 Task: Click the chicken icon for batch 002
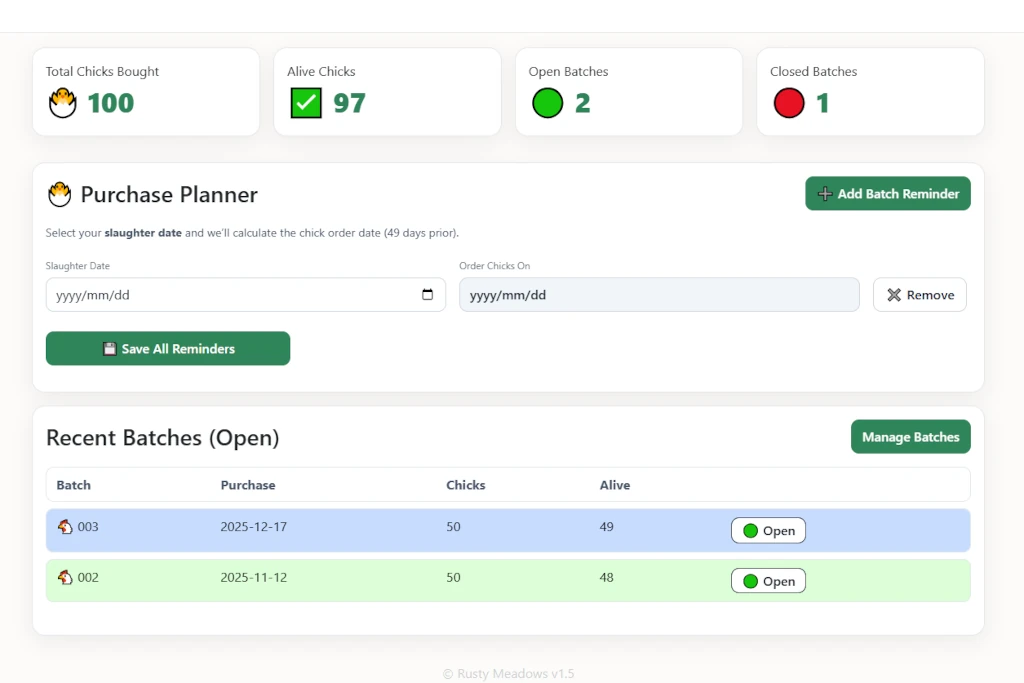click(65, 577)
